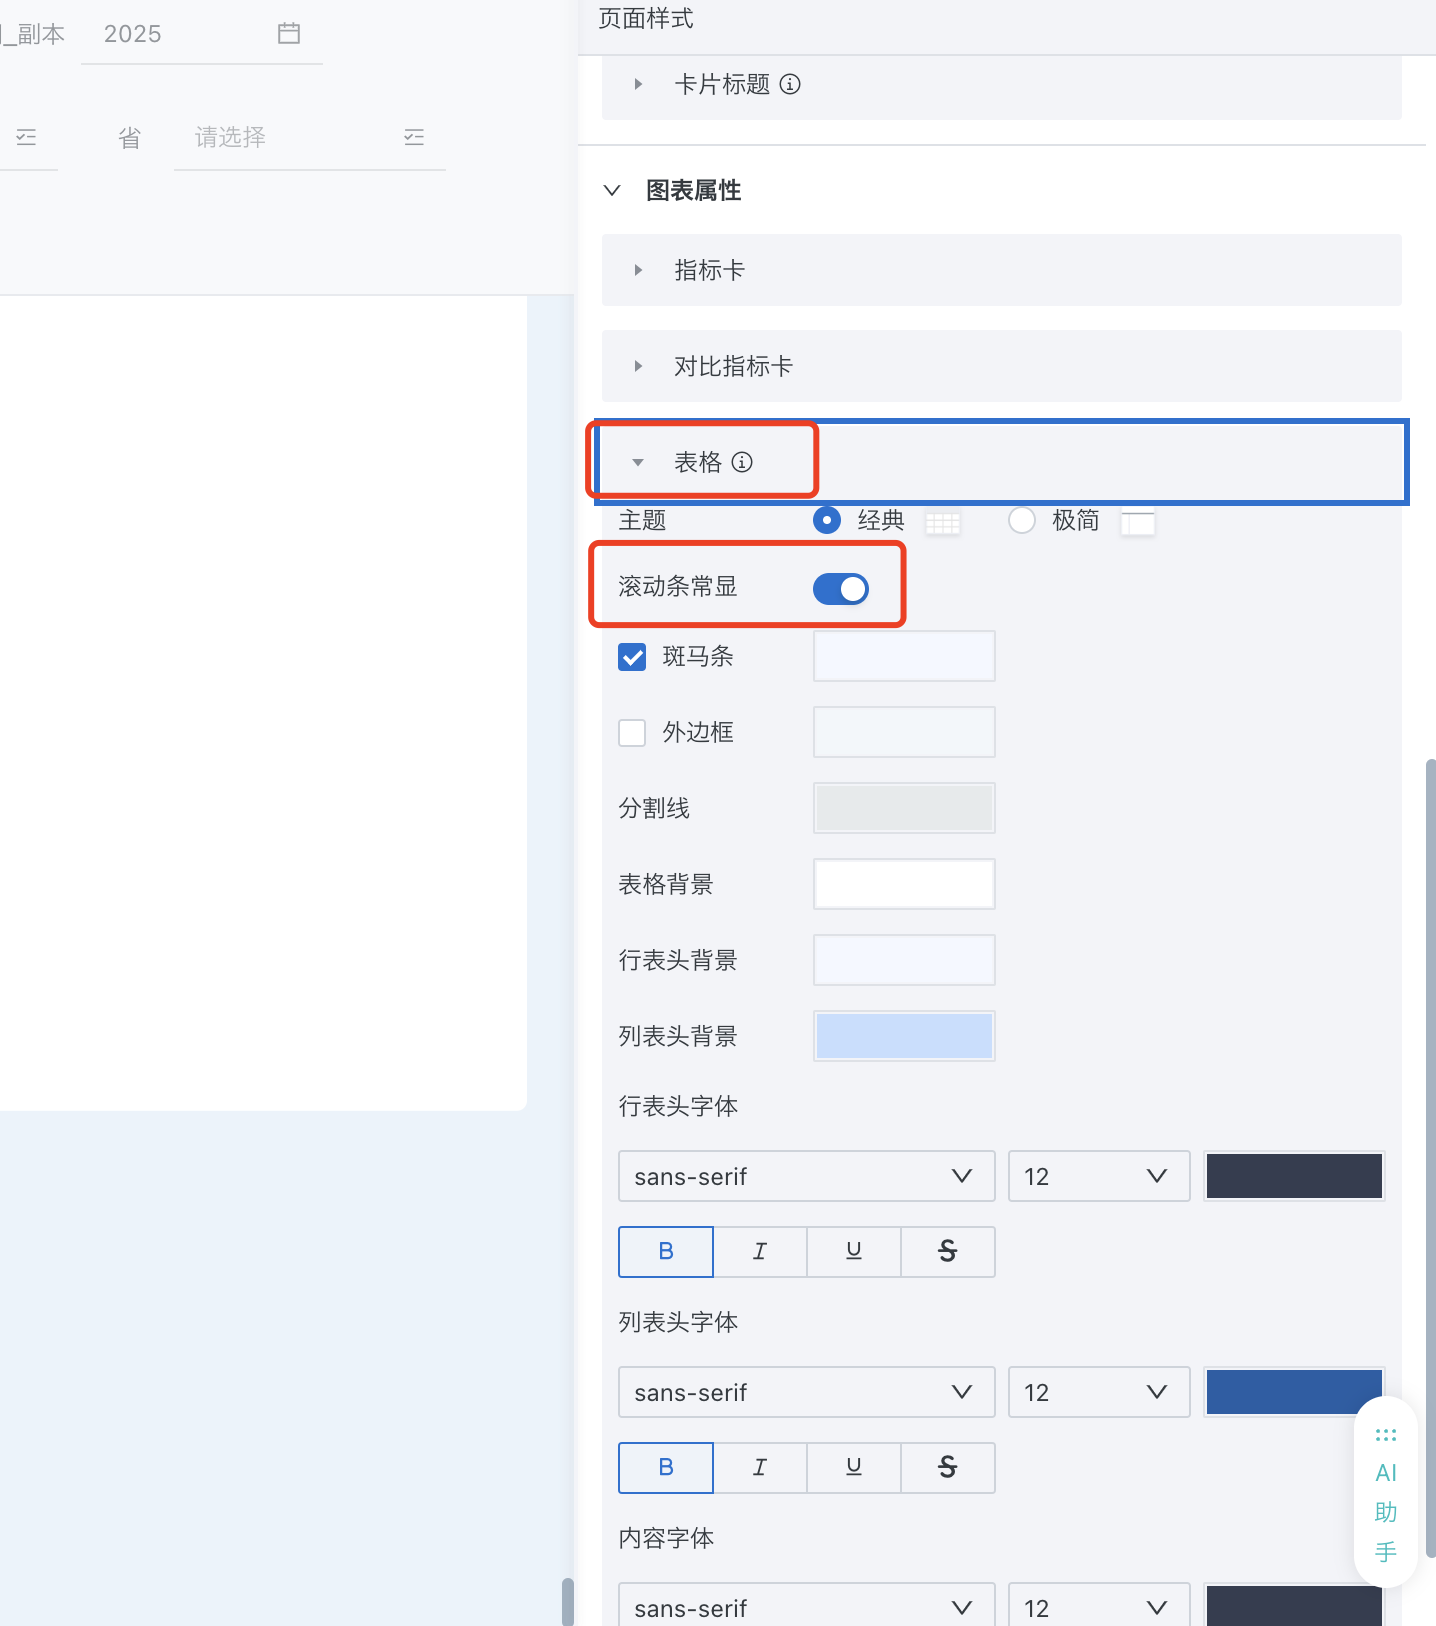Collapse the 图表属性 section

coord(612,190)
